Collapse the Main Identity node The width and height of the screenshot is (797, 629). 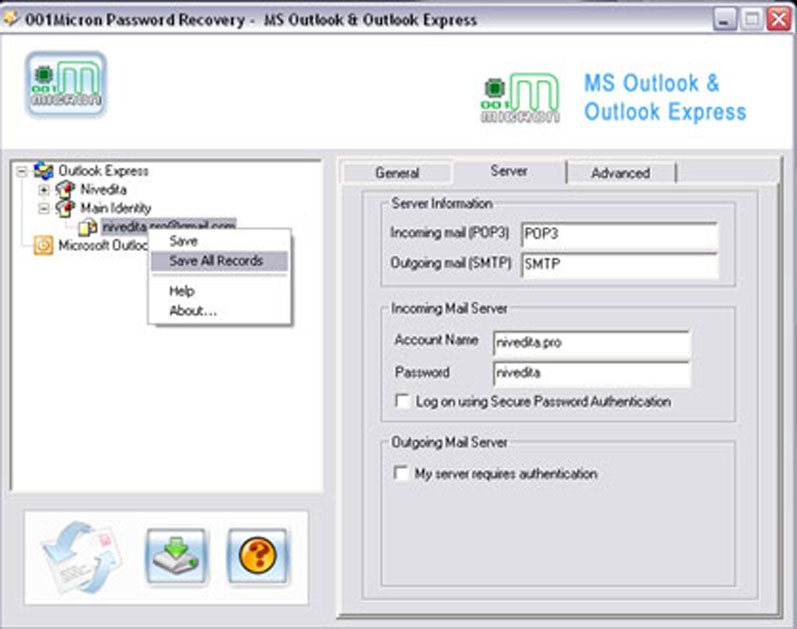(x=44, y=208)
